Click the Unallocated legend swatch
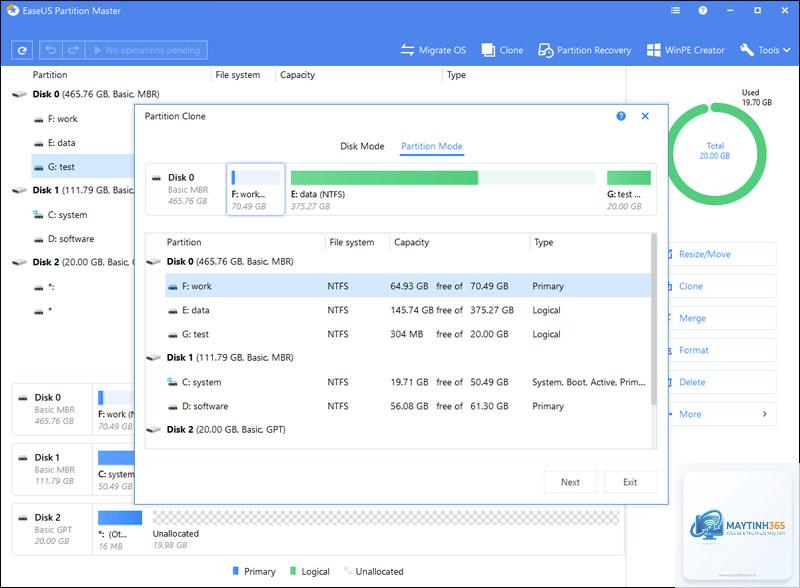This screenshot has width=800, height=588. [x=348, y=571]
